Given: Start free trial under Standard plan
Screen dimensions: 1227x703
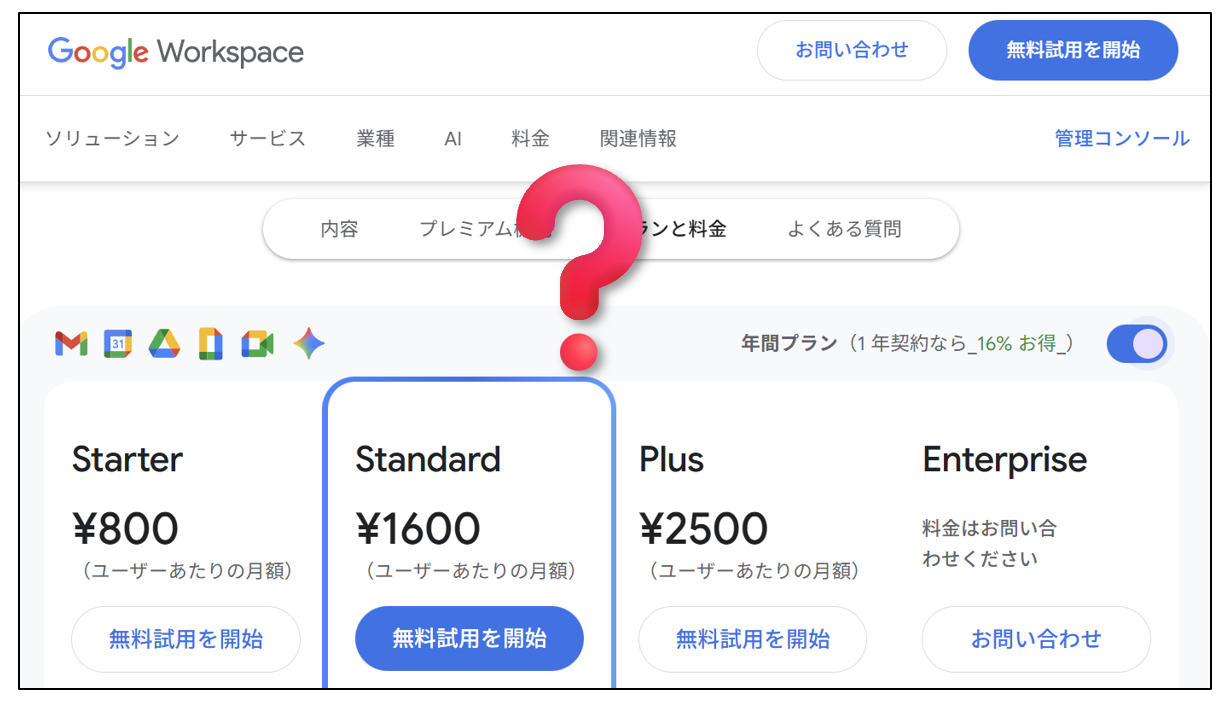Looking at the screenshot, I should click(469, 638).
